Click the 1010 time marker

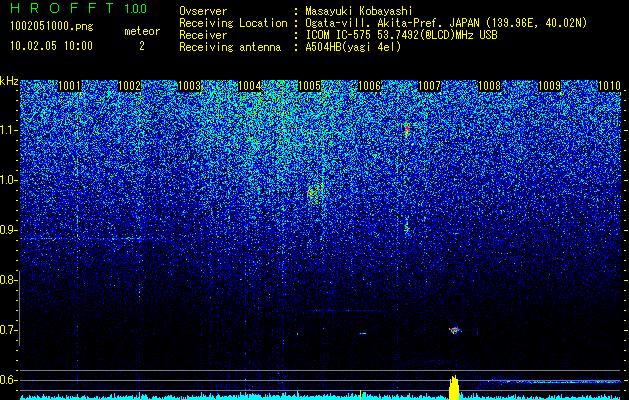click(x=609, y=86)
